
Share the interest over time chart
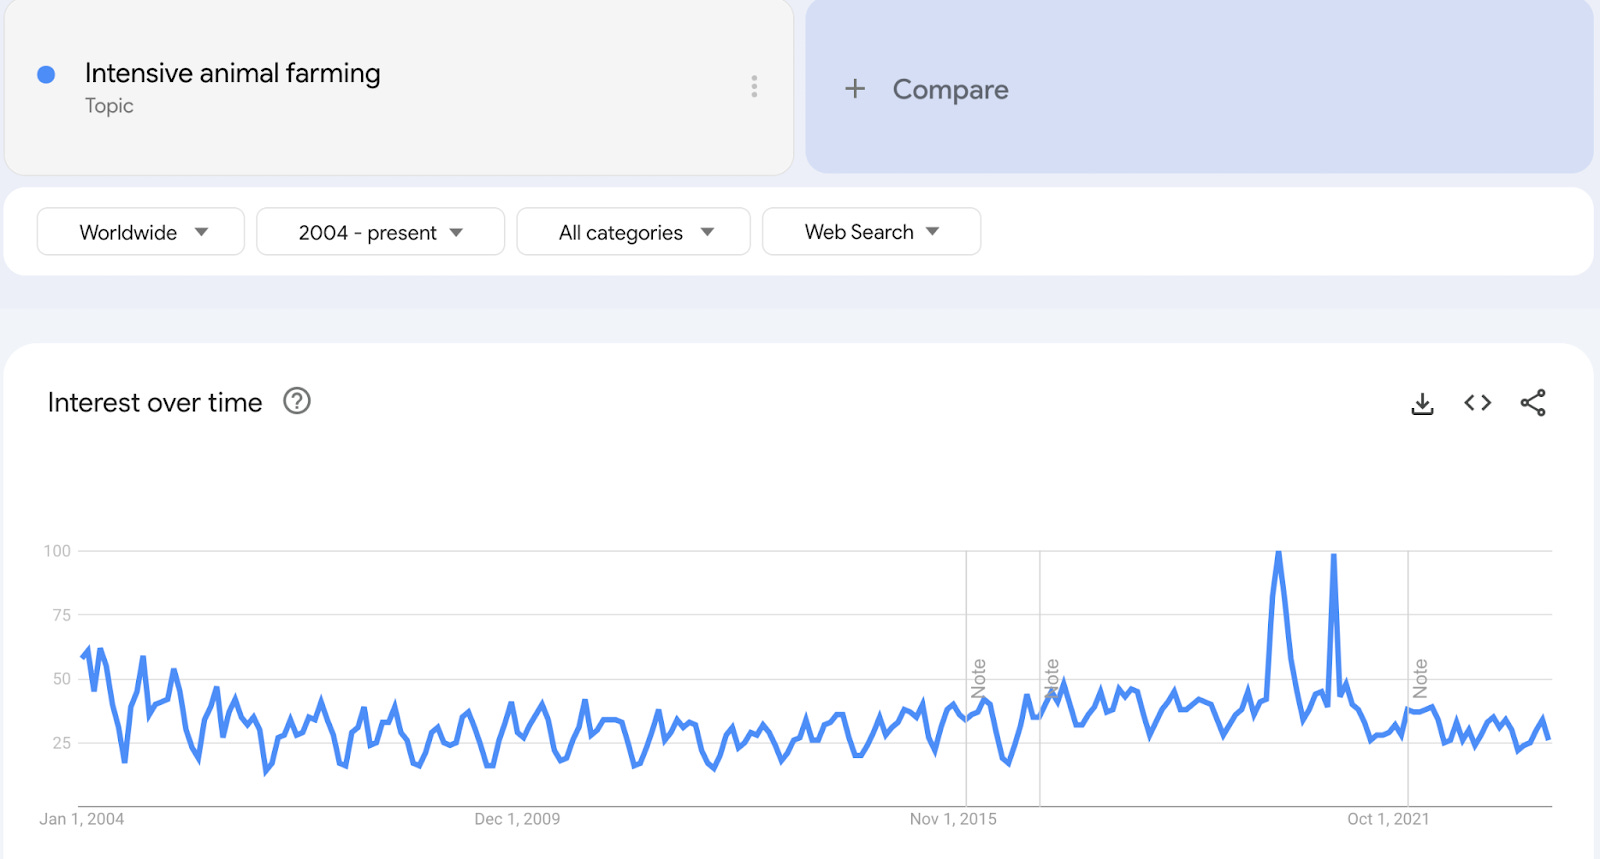click(x=1533, y=403)
